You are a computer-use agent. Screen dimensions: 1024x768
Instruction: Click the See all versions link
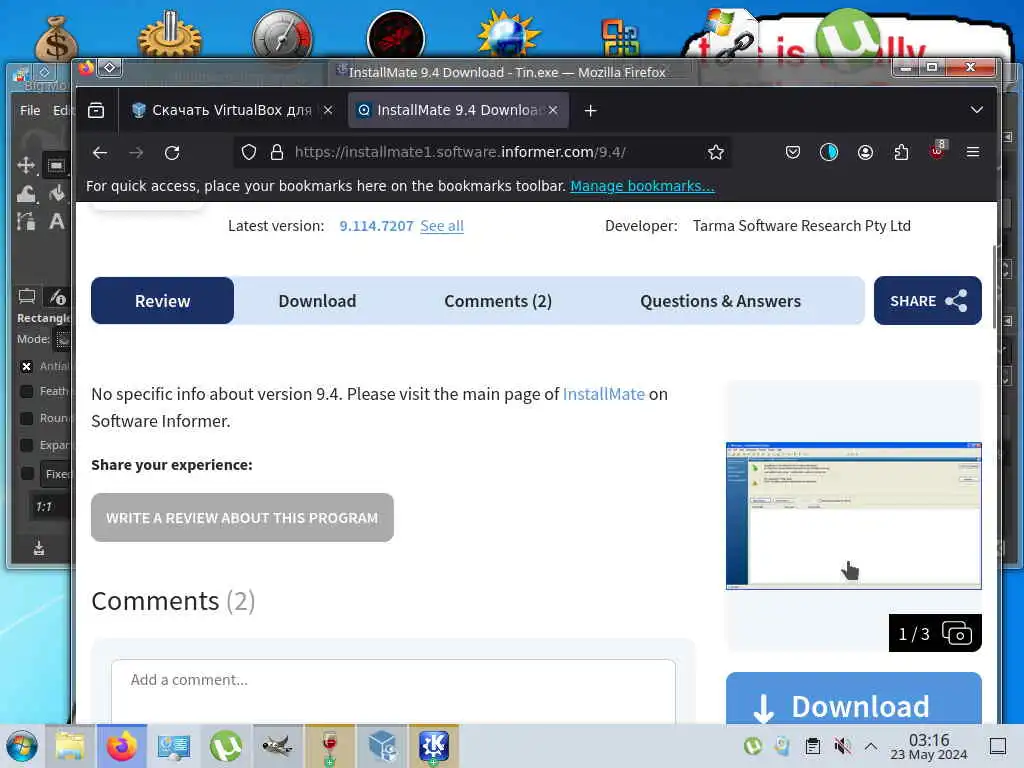441,226
